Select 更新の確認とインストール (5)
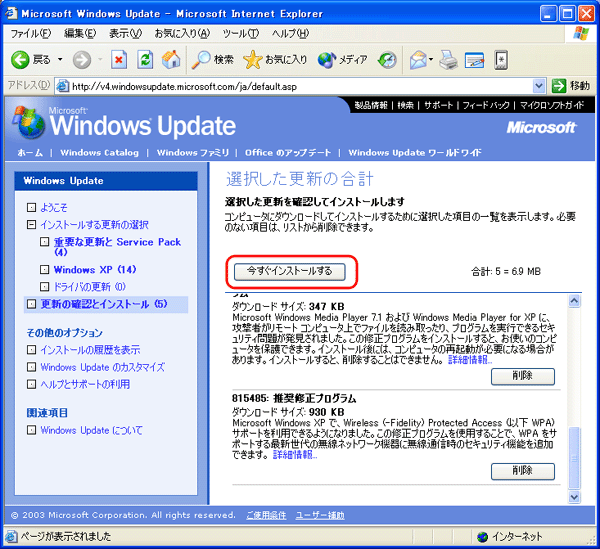600x549 pixels. point(104,304)
